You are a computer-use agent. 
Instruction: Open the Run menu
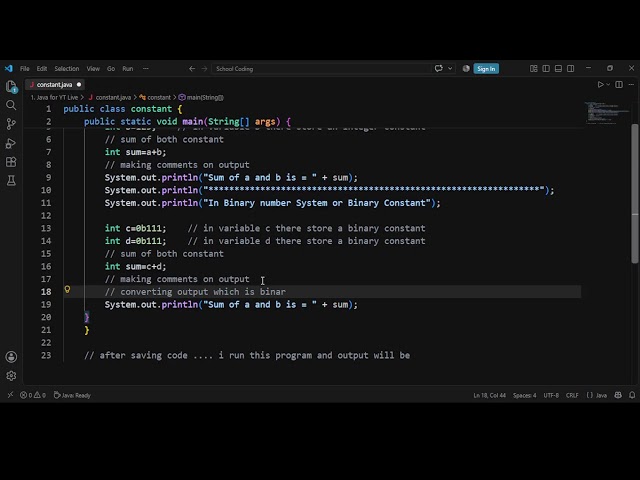(x=128, y=69)
